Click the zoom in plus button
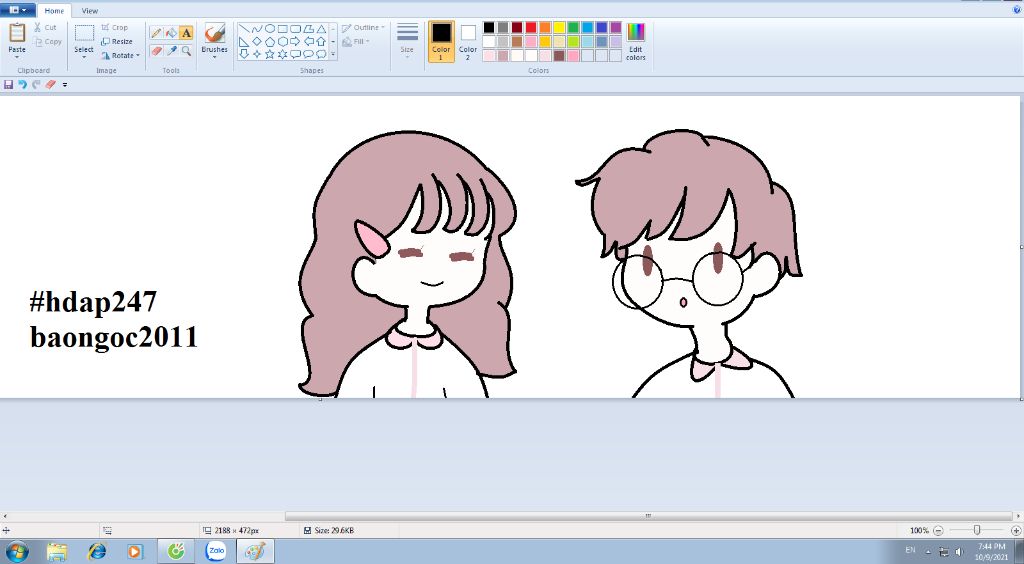This screenshot has width=1024, height=564. pyautogui.click(x=1016, y=530)
